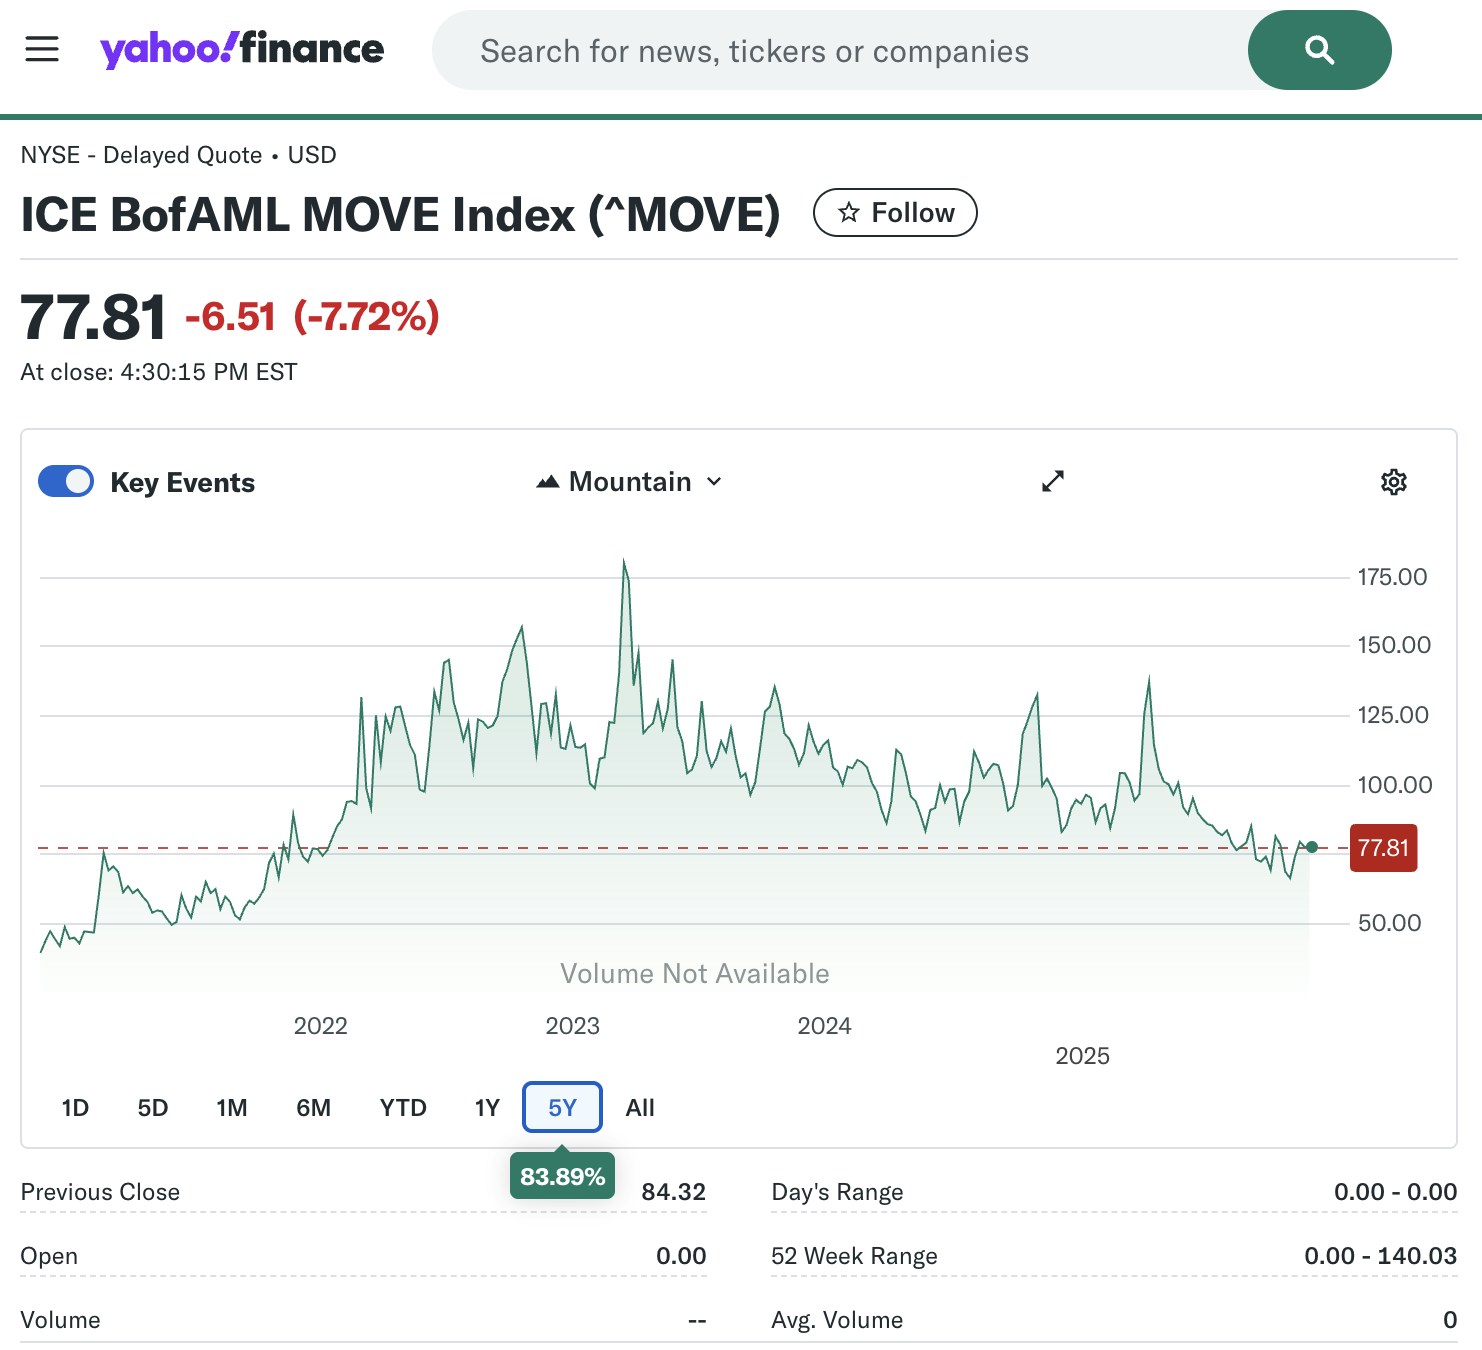Click the chevron beside Mountain
This screenshot has width=1482, height=1350.
714,482
